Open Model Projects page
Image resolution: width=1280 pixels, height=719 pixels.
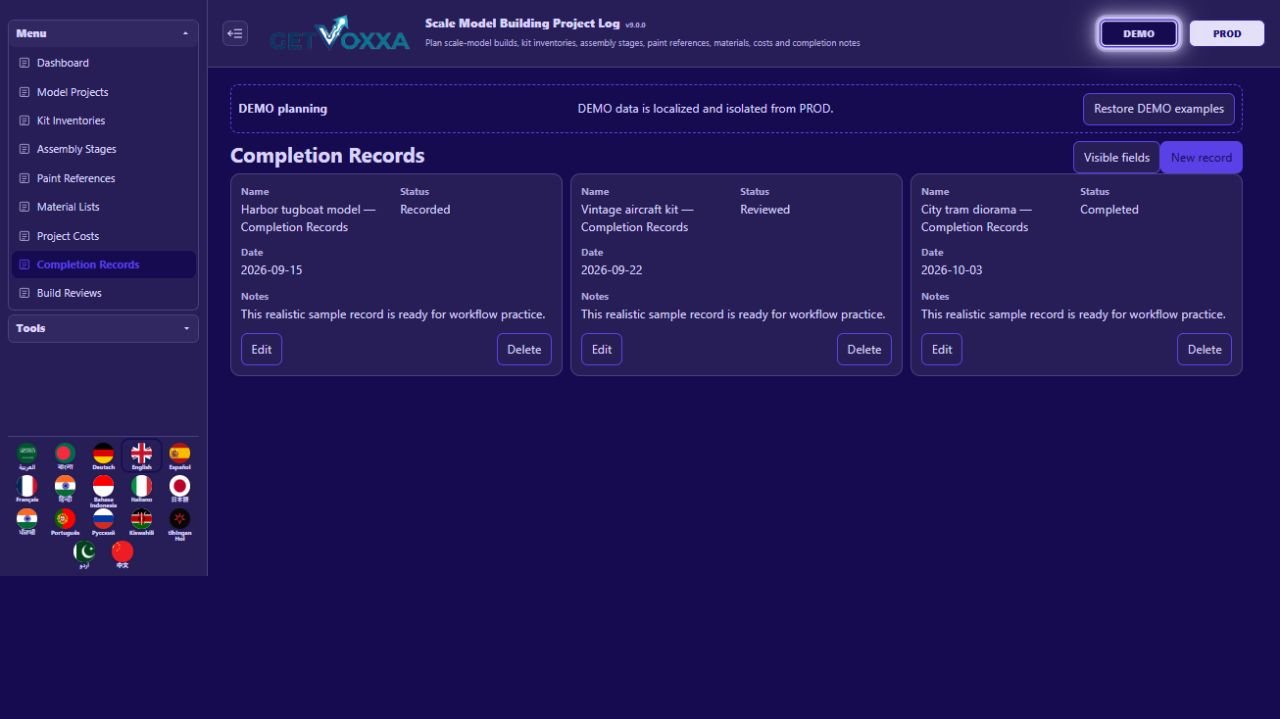coord(103,92)
